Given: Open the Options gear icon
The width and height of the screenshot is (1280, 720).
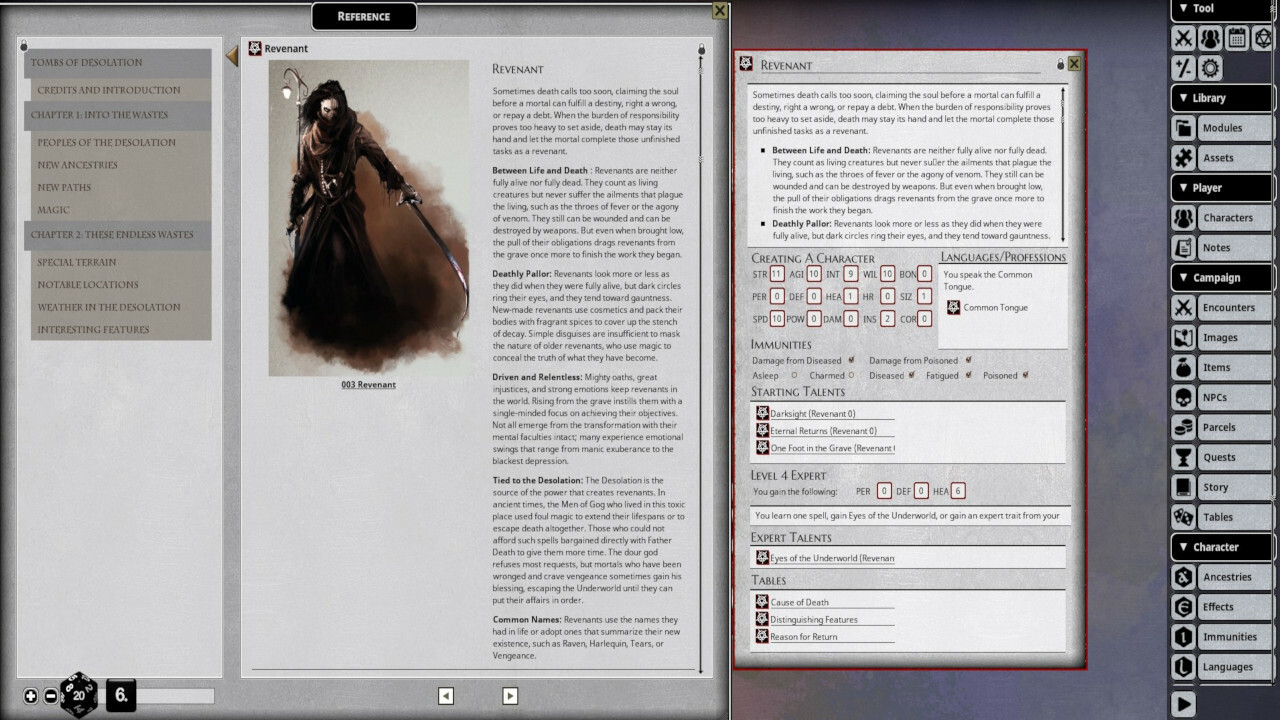Looking at the screenshot, I should [1212, 68].
